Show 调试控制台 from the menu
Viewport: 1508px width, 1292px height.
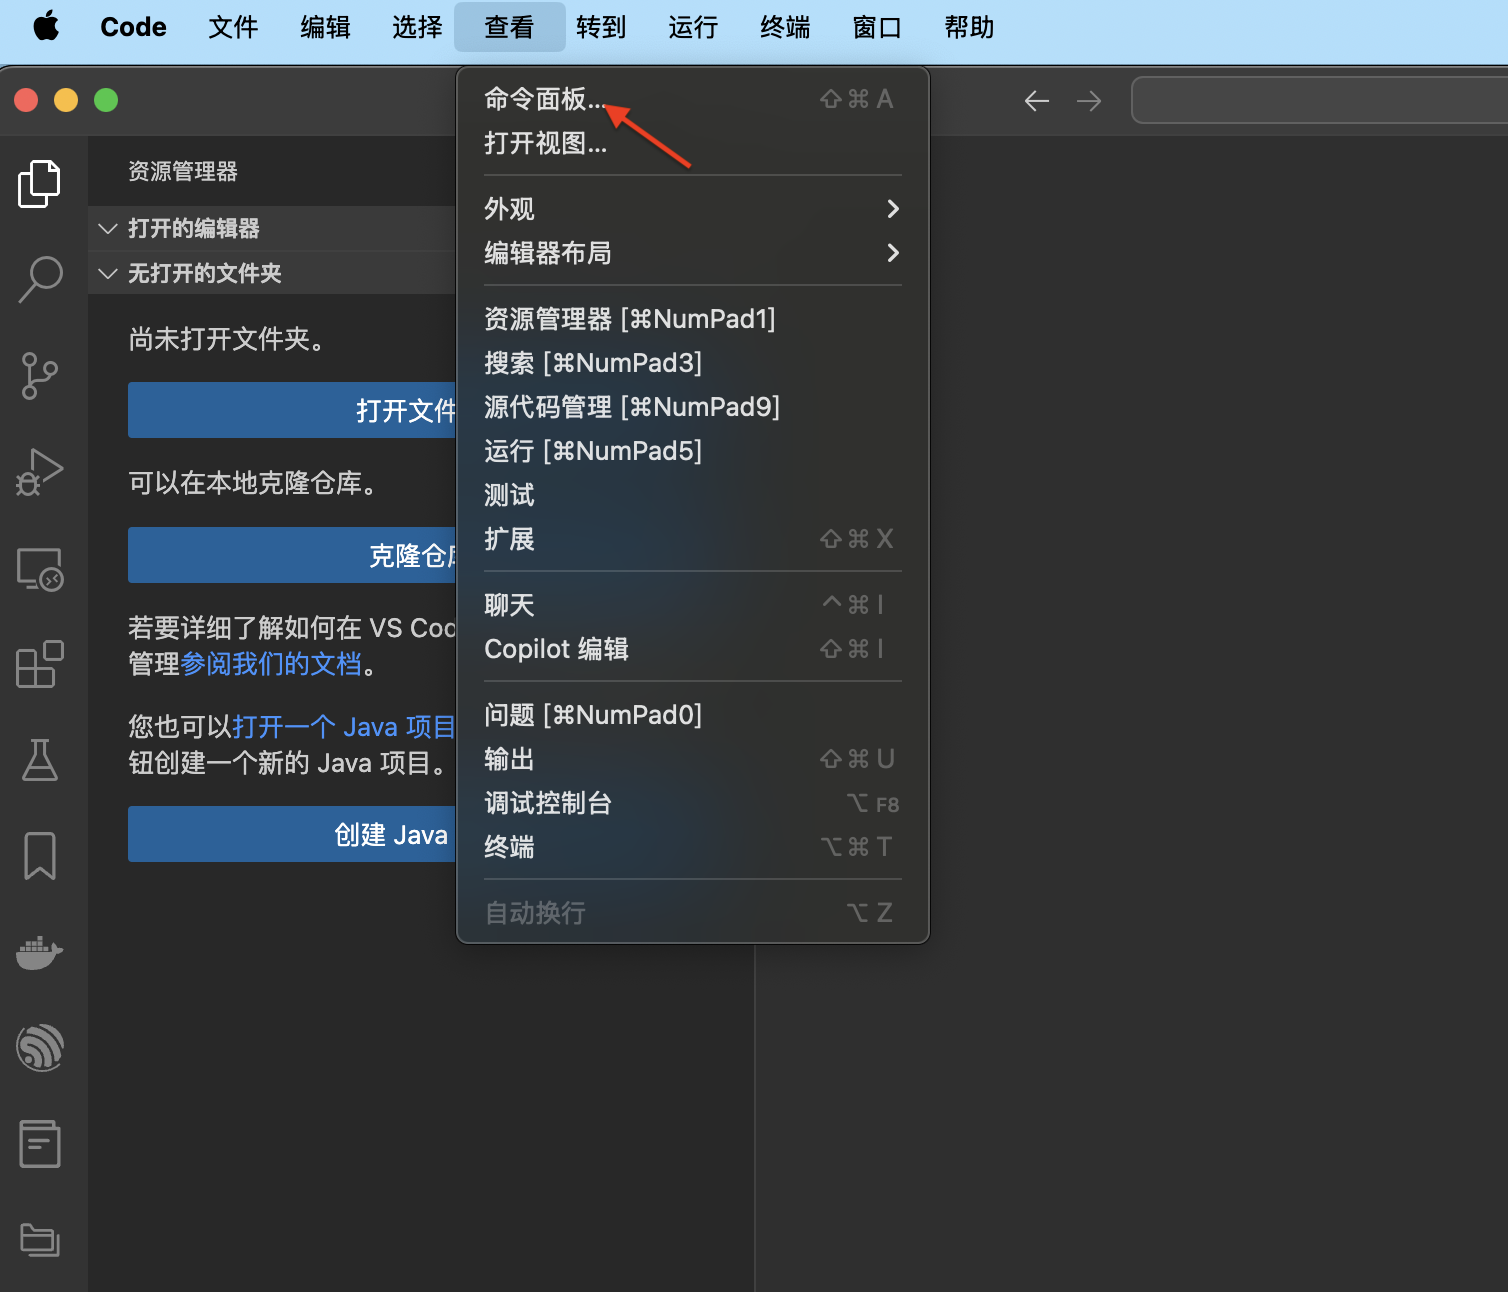pos(693,803)
